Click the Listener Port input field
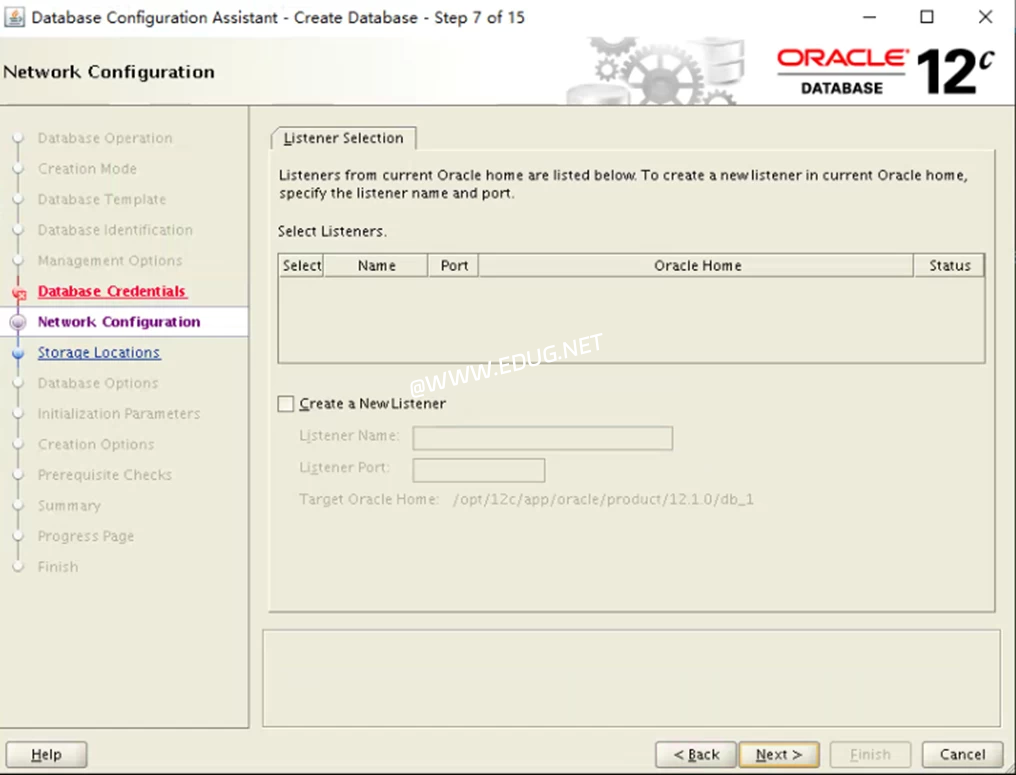Image resolution: width=1016 pixels, height=775 pixels. coord(479,470)
